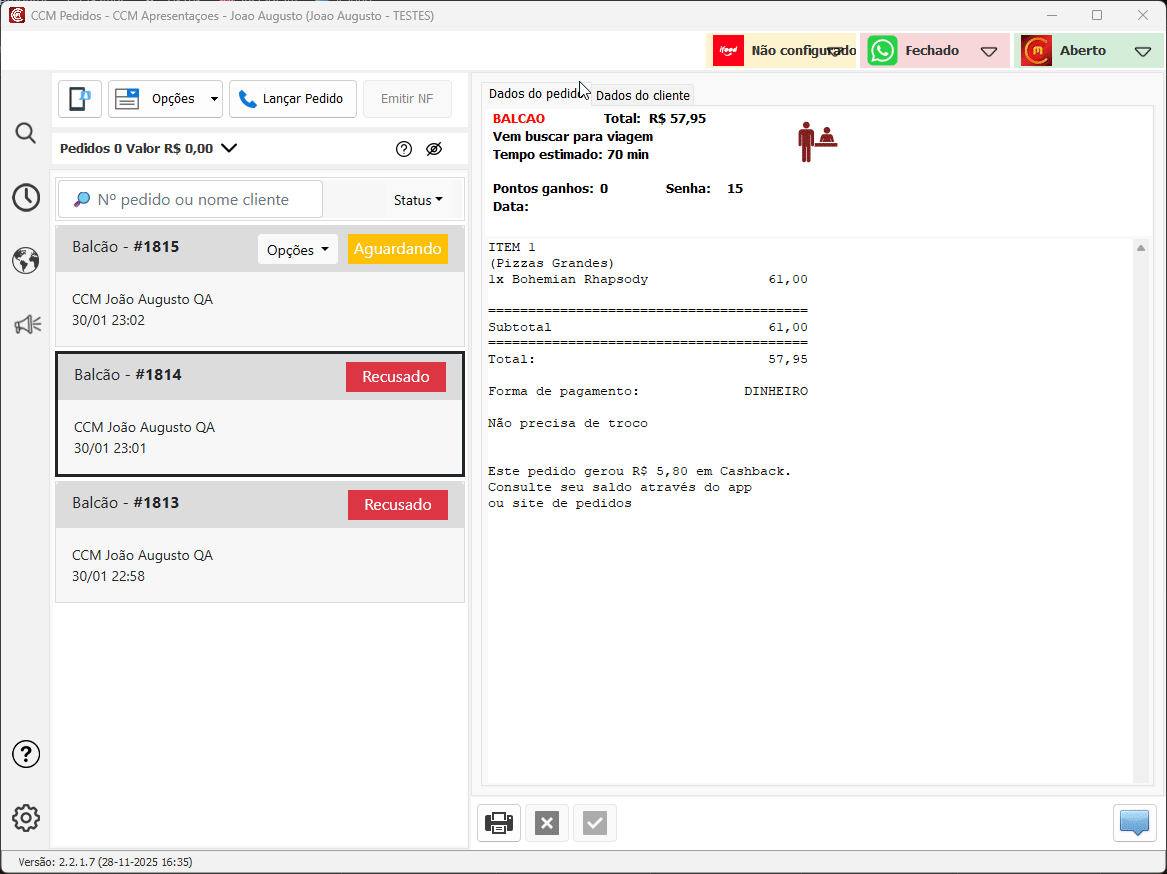This screenshot has width=1167, height=874.
Task: Switch to Dados do cliente tab
Action: tap(642, 95)
